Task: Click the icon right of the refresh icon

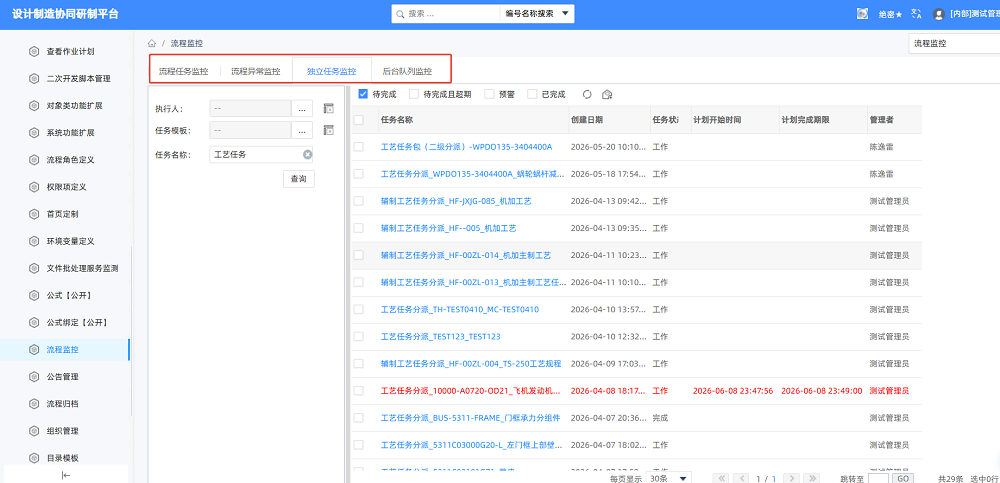Action: pos(607,94)
